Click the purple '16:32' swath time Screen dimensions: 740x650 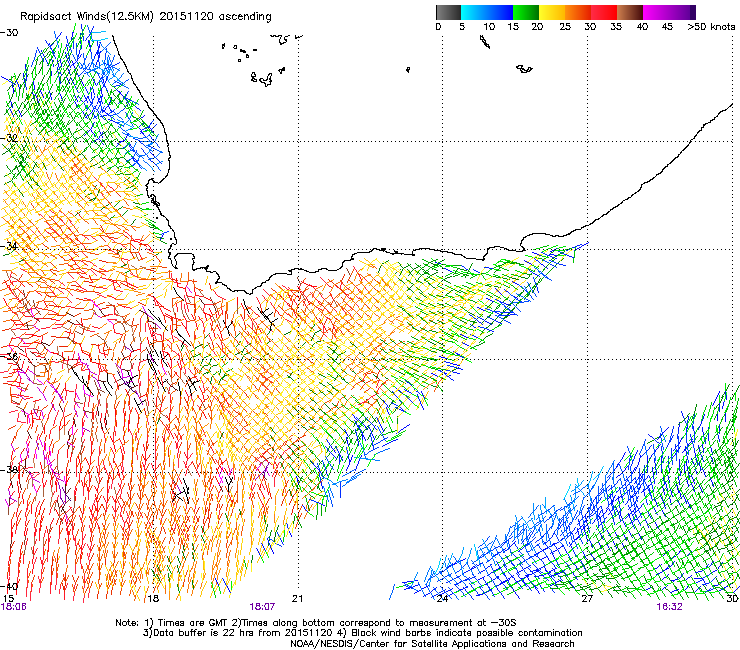[x=669, y=607]
